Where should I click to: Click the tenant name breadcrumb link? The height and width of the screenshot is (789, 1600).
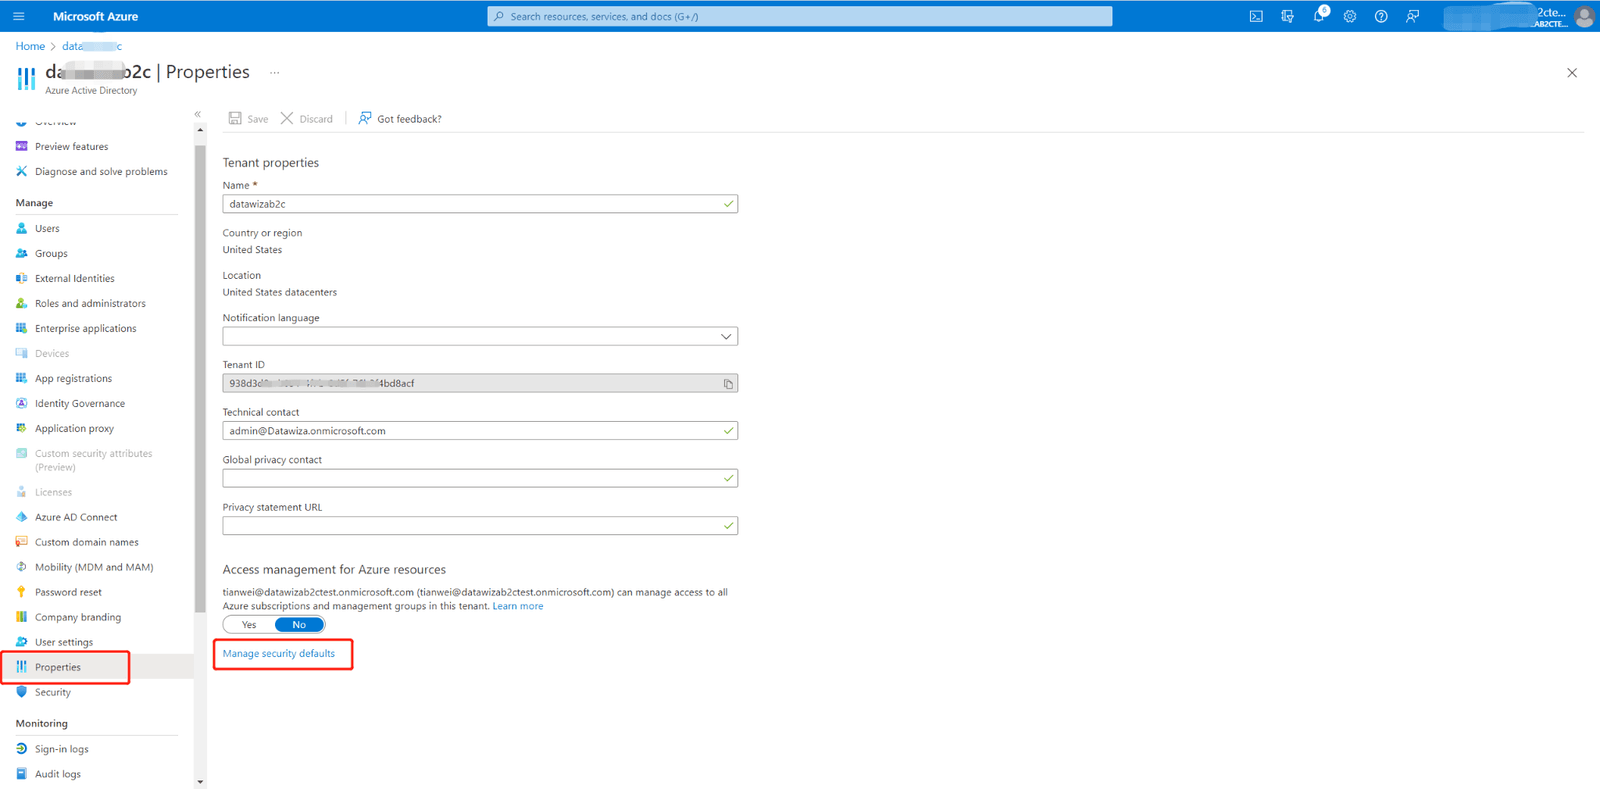click(92, 46)
